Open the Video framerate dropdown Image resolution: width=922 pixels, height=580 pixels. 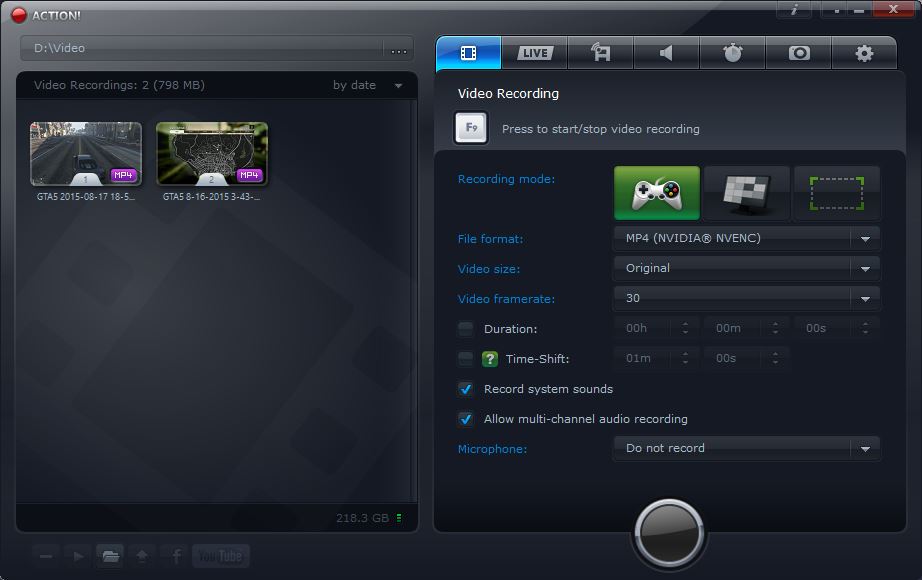[x=747, y=298]
